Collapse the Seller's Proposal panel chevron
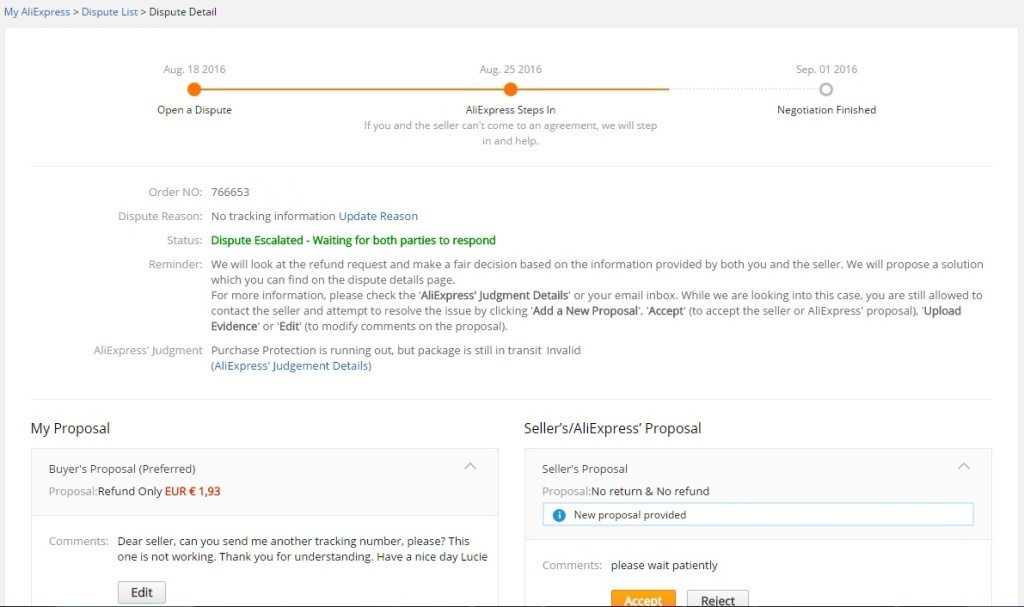This screenshot has height=607, width=1024. coord(963,466)
